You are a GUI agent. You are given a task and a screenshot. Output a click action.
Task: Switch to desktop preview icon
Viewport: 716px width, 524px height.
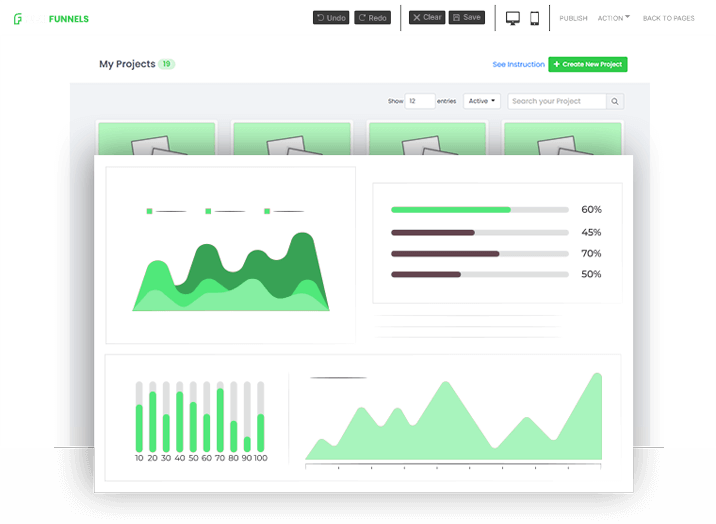pos(513,18)
